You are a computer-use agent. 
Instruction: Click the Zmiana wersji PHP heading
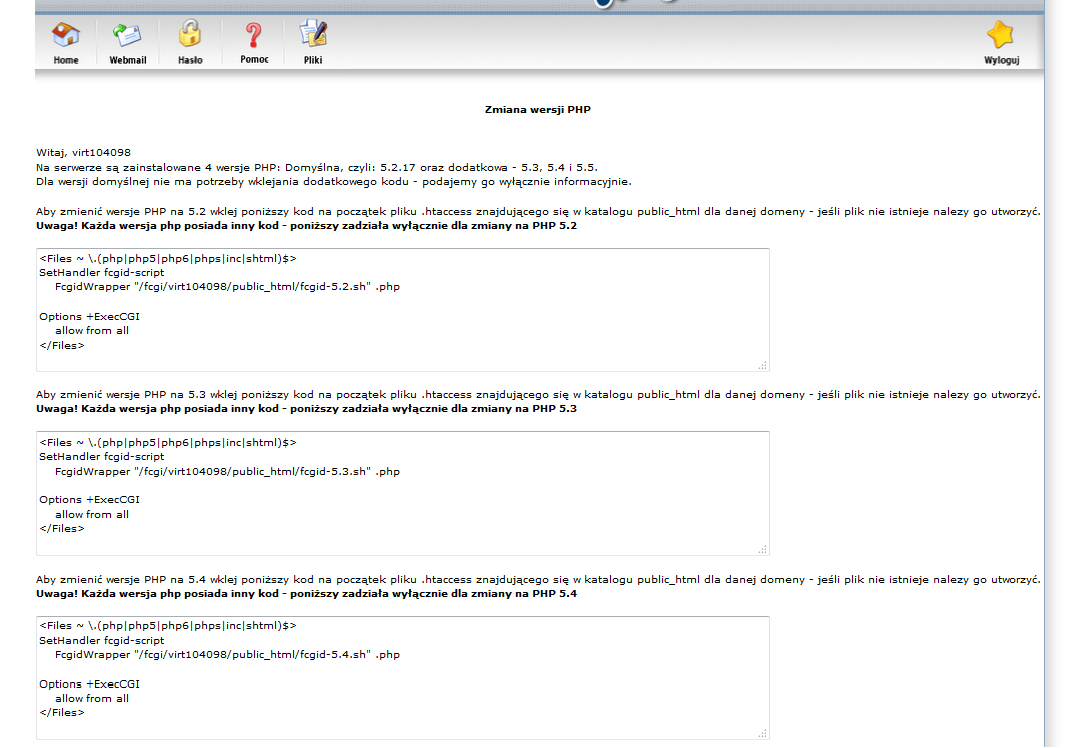538,110
